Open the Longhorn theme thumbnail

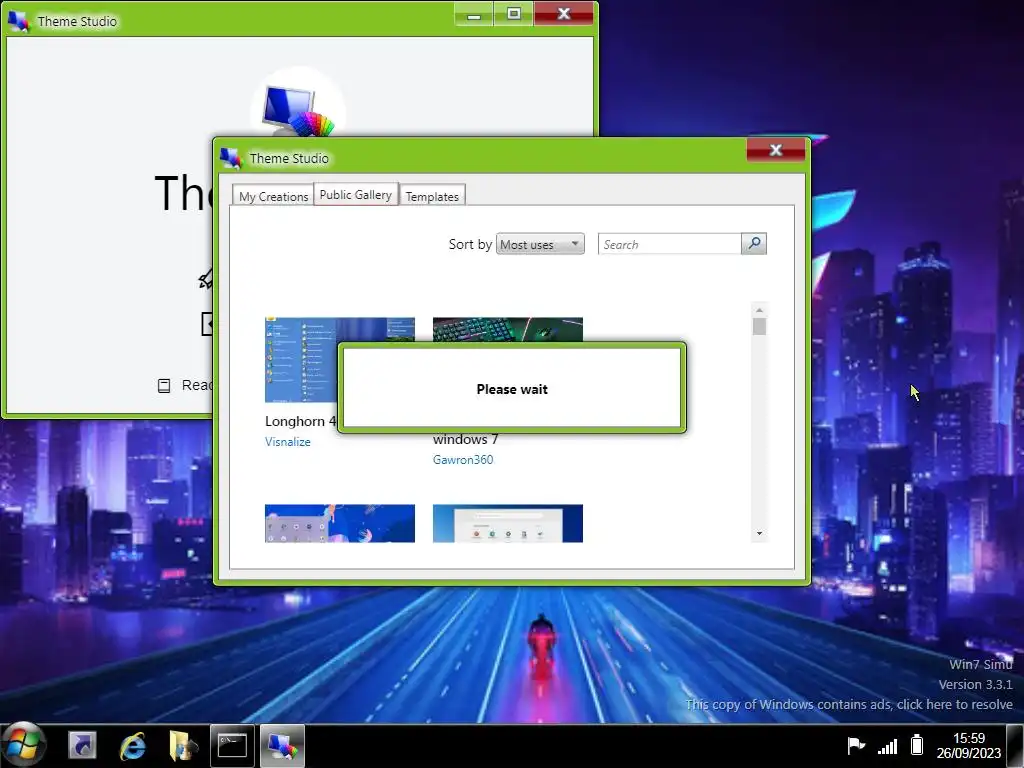(301, 360)
